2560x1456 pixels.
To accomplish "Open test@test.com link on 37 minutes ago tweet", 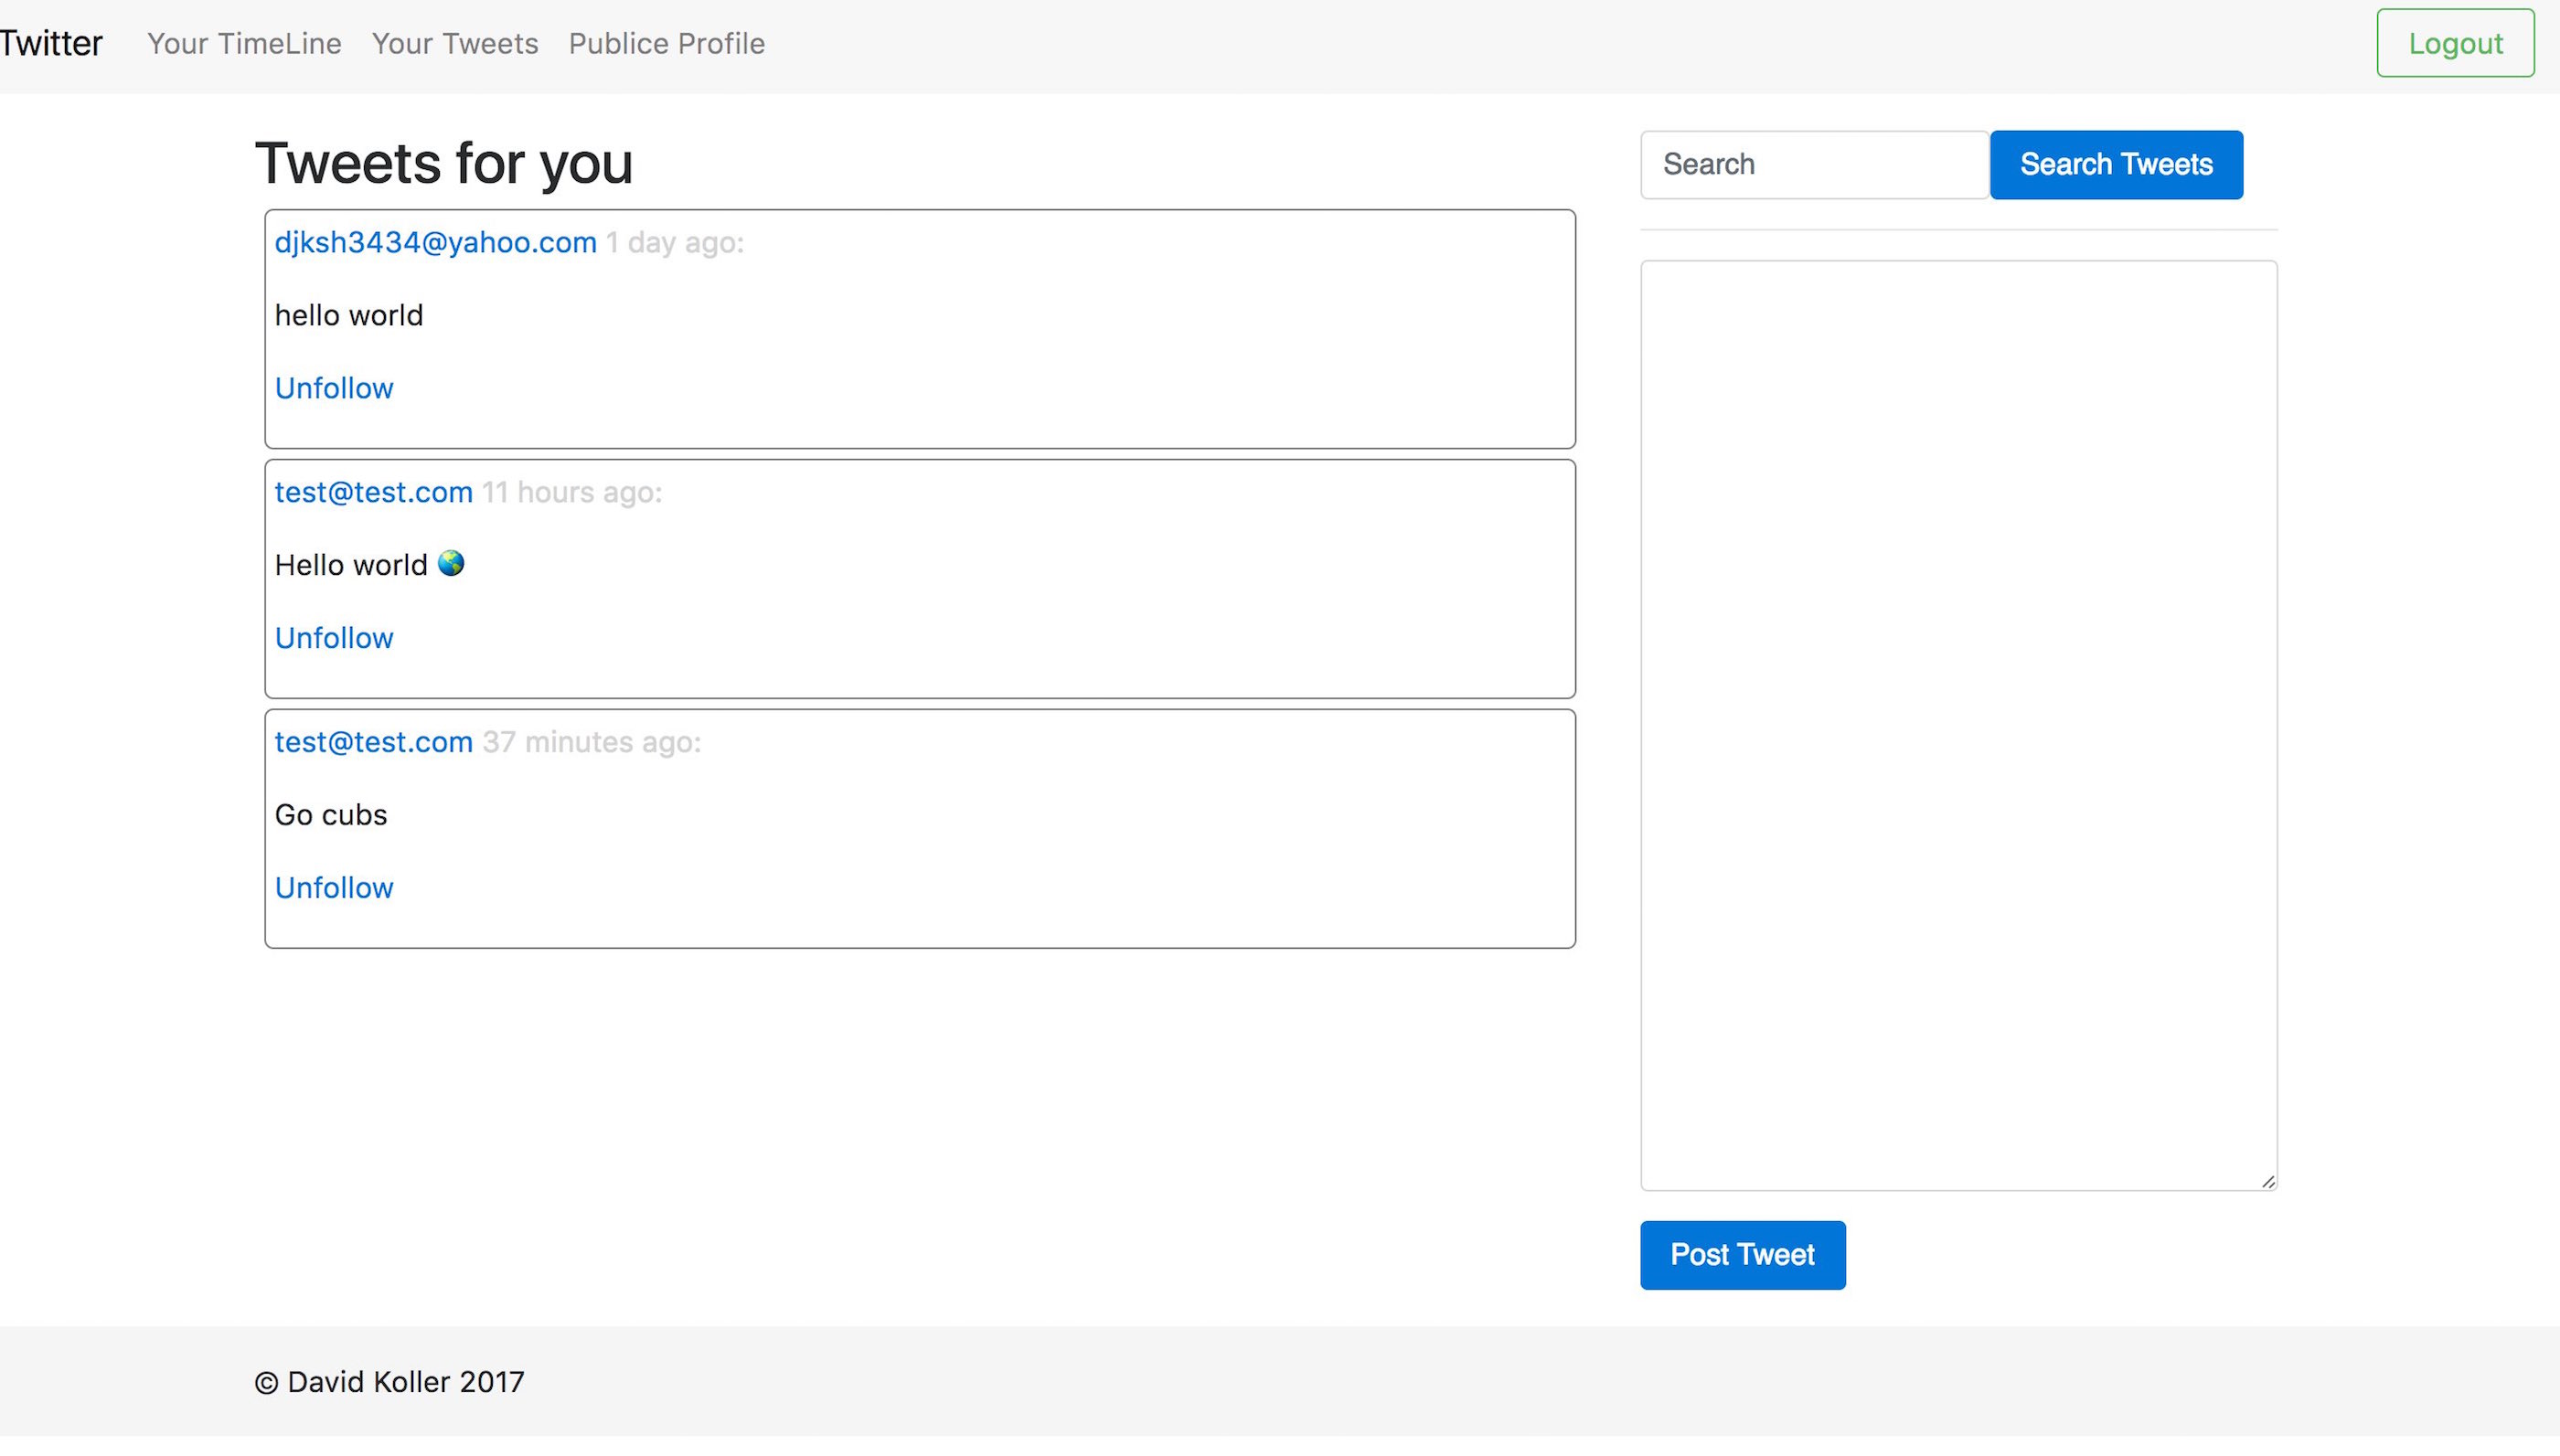I will [373, 742].
